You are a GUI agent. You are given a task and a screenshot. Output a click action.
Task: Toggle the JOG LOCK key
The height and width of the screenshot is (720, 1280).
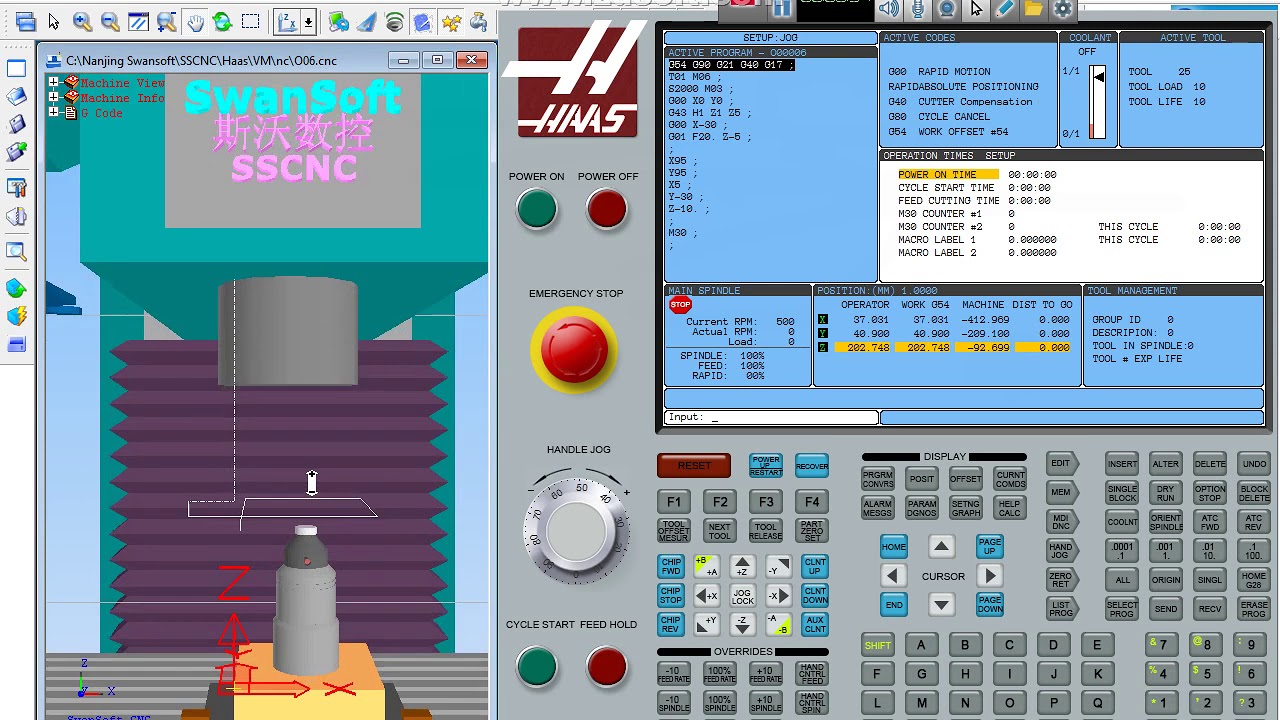point(742,596)
